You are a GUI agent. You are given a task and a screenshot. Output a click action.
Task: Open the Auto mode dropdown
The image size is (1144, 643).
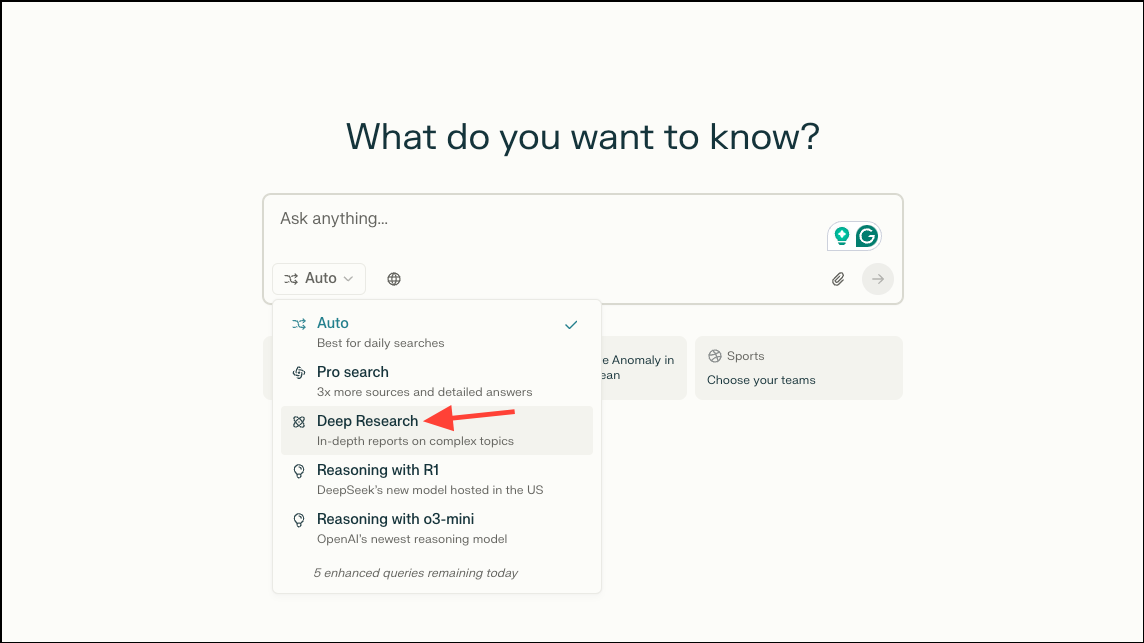319,278
